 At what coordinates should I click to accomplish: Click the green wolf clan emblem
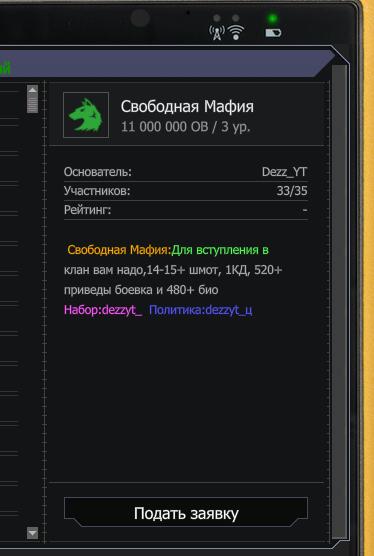[86, 115]
